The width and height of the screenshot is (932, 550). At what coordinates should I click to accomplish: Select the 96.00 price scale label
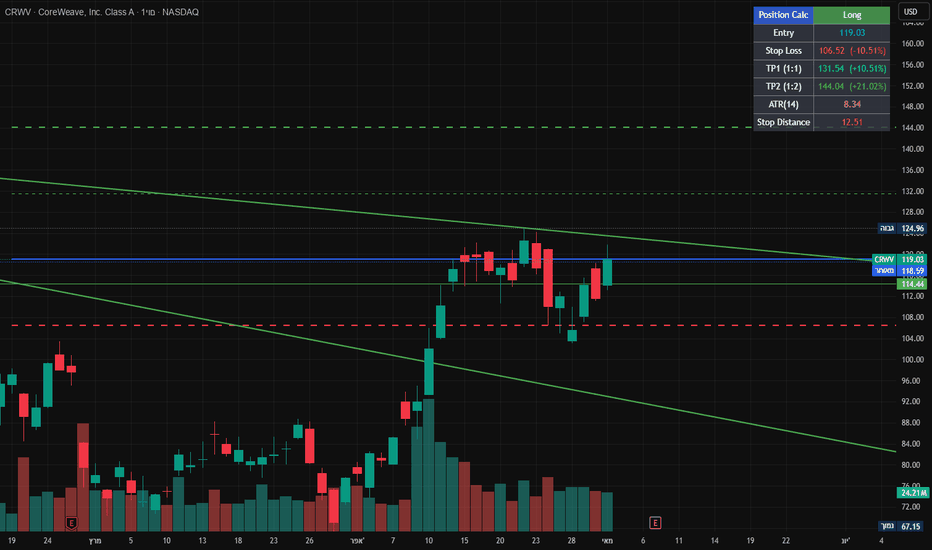912,381
